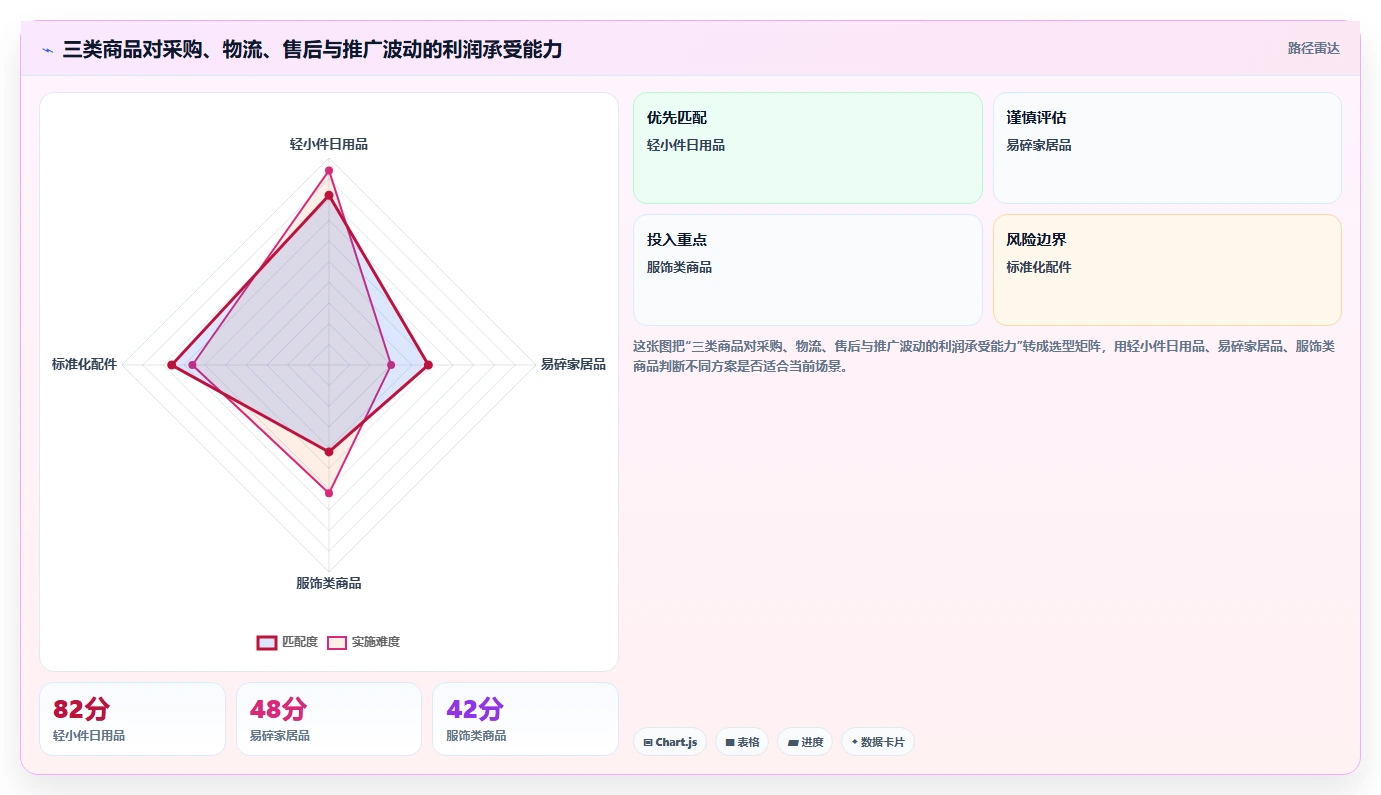Click the 实施难度 legend color box
The image size is (1381, 795).
point(337,642)
